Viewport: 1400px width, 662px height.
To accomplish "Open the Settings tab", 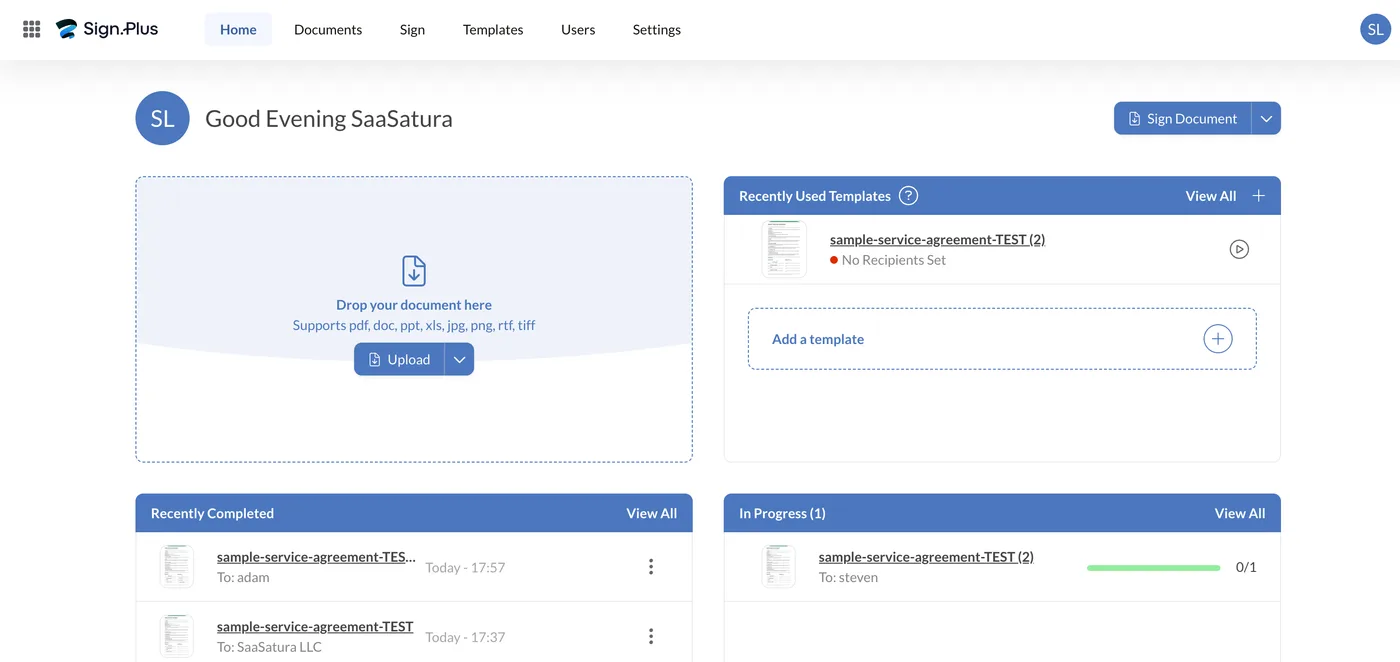I will [657, 29].
